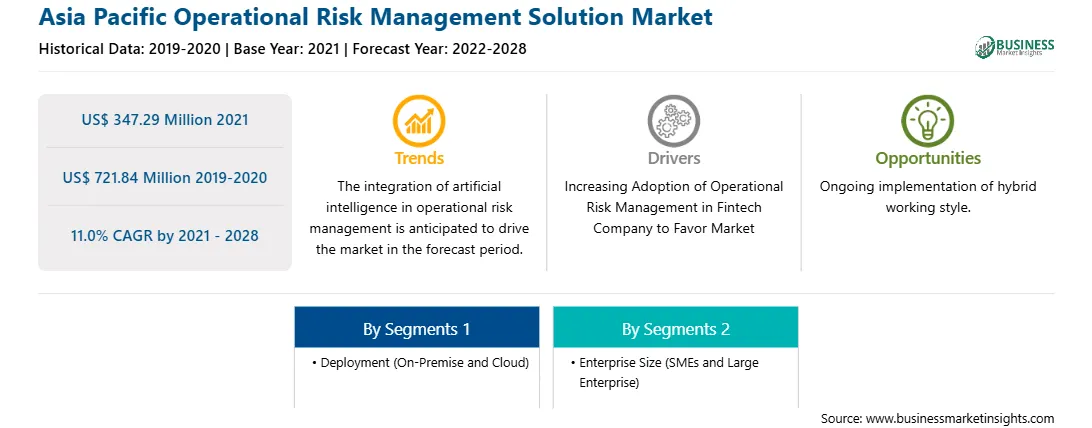Select the By Segments 1 header
Screen dimensions: 1092x428
tap(416, 328)
